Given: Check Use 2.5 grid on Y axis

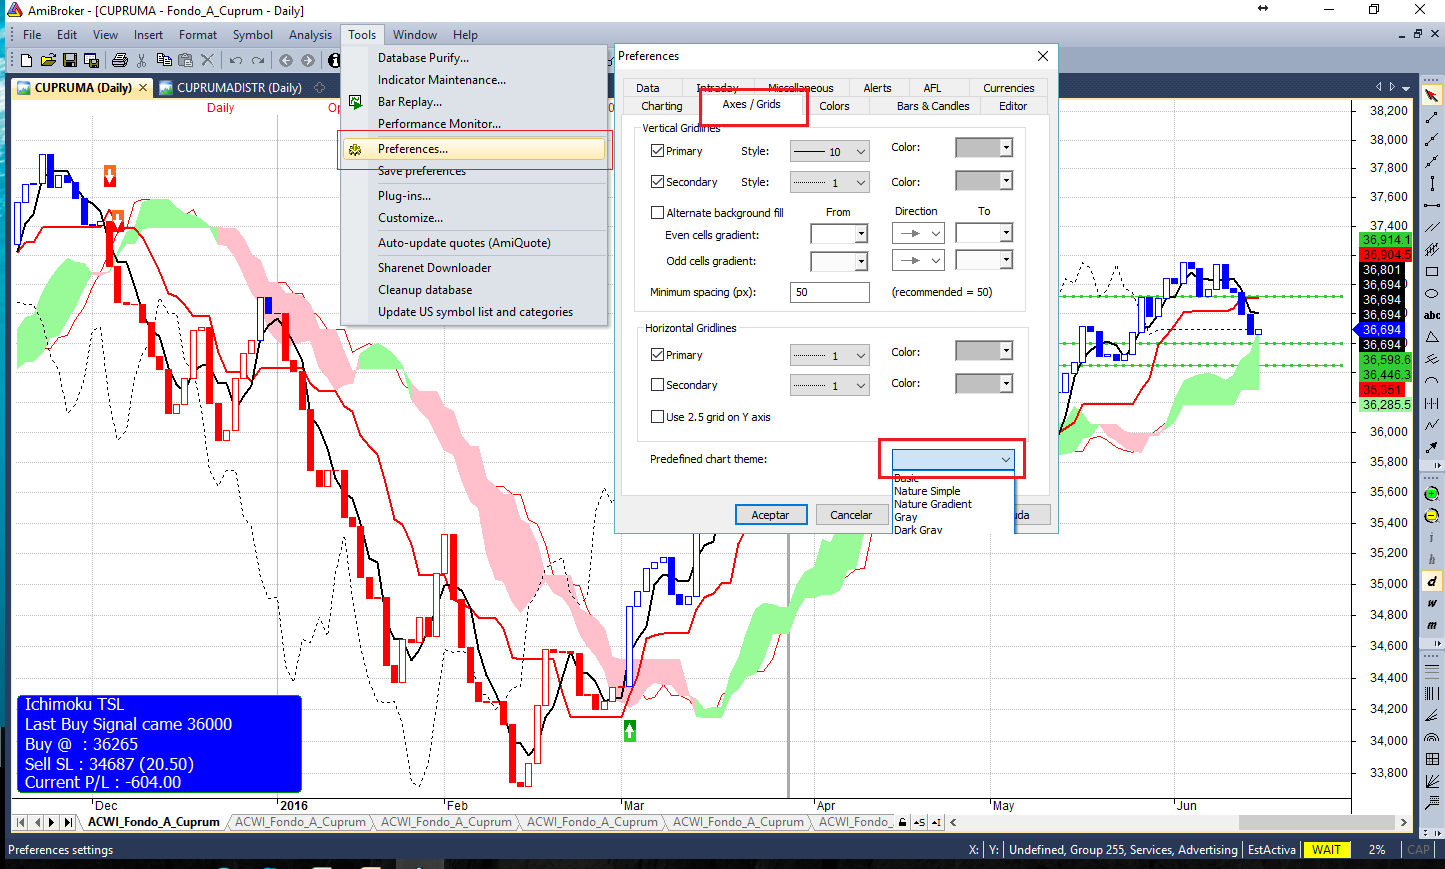Looking at the screenshot, I should point(657,417).
